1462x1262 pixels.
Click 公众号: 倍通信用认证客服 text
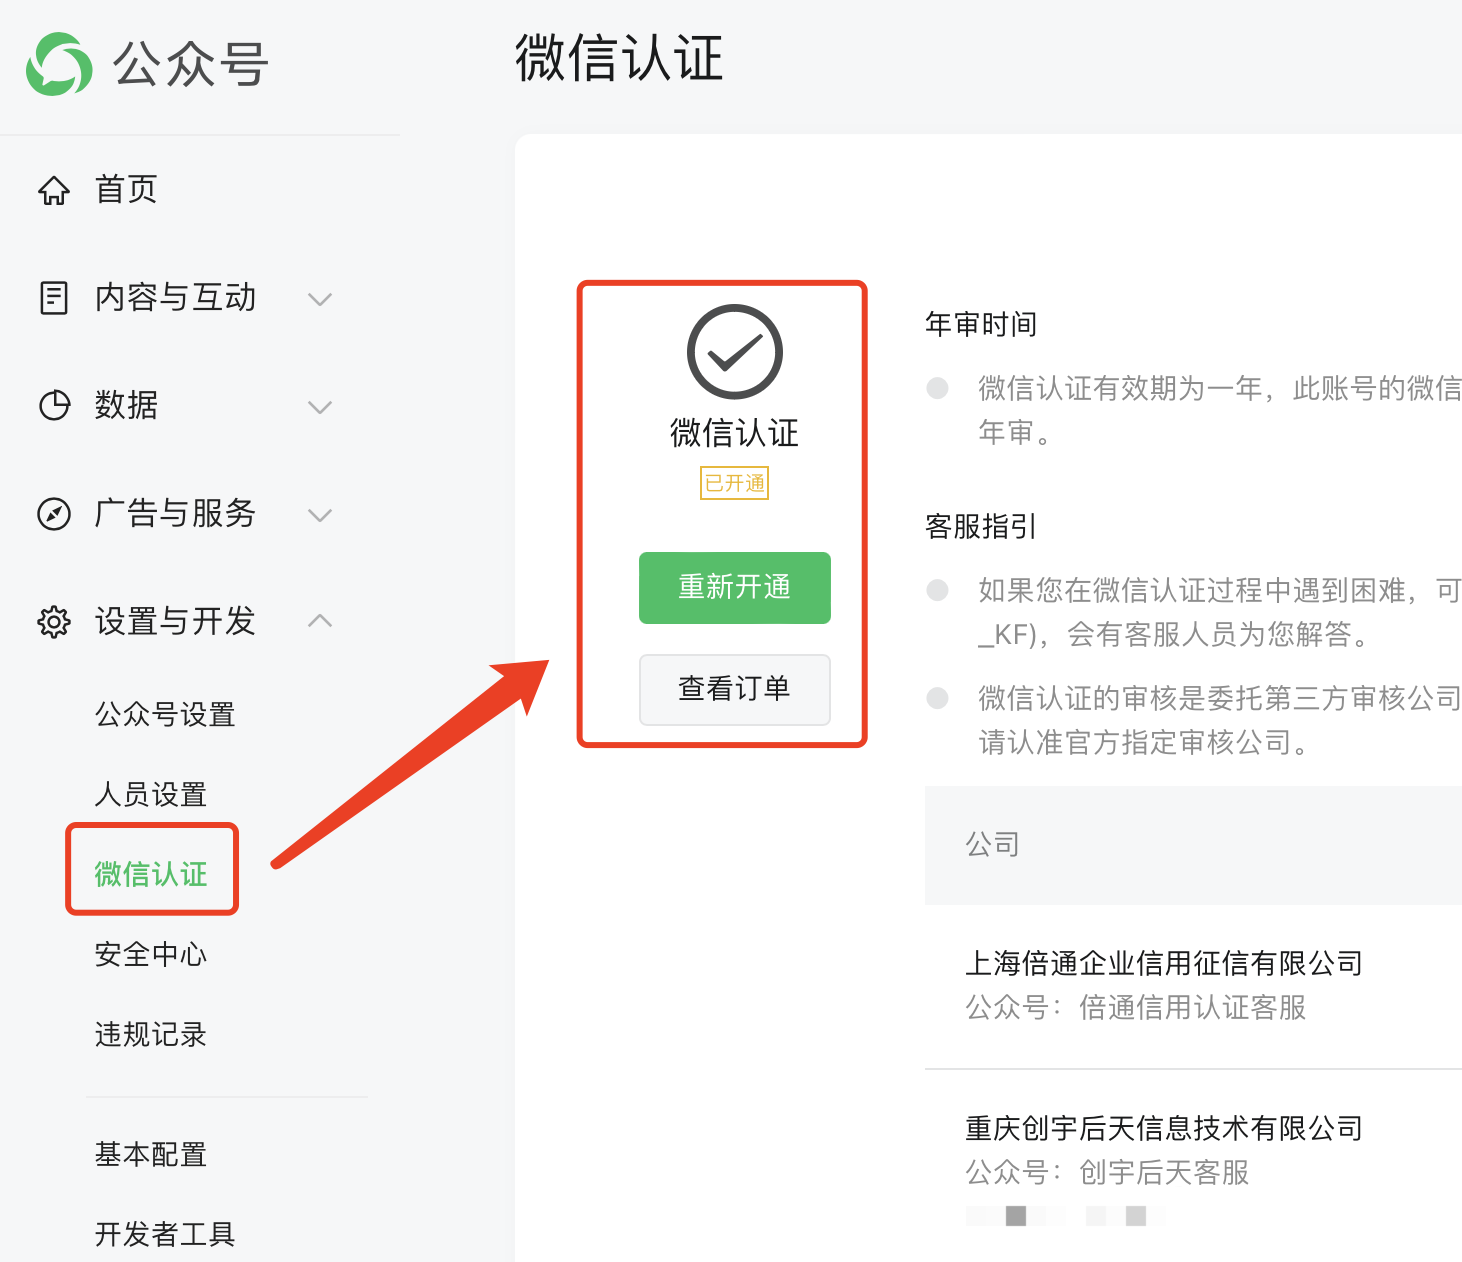click(x=1136, y=1008)
